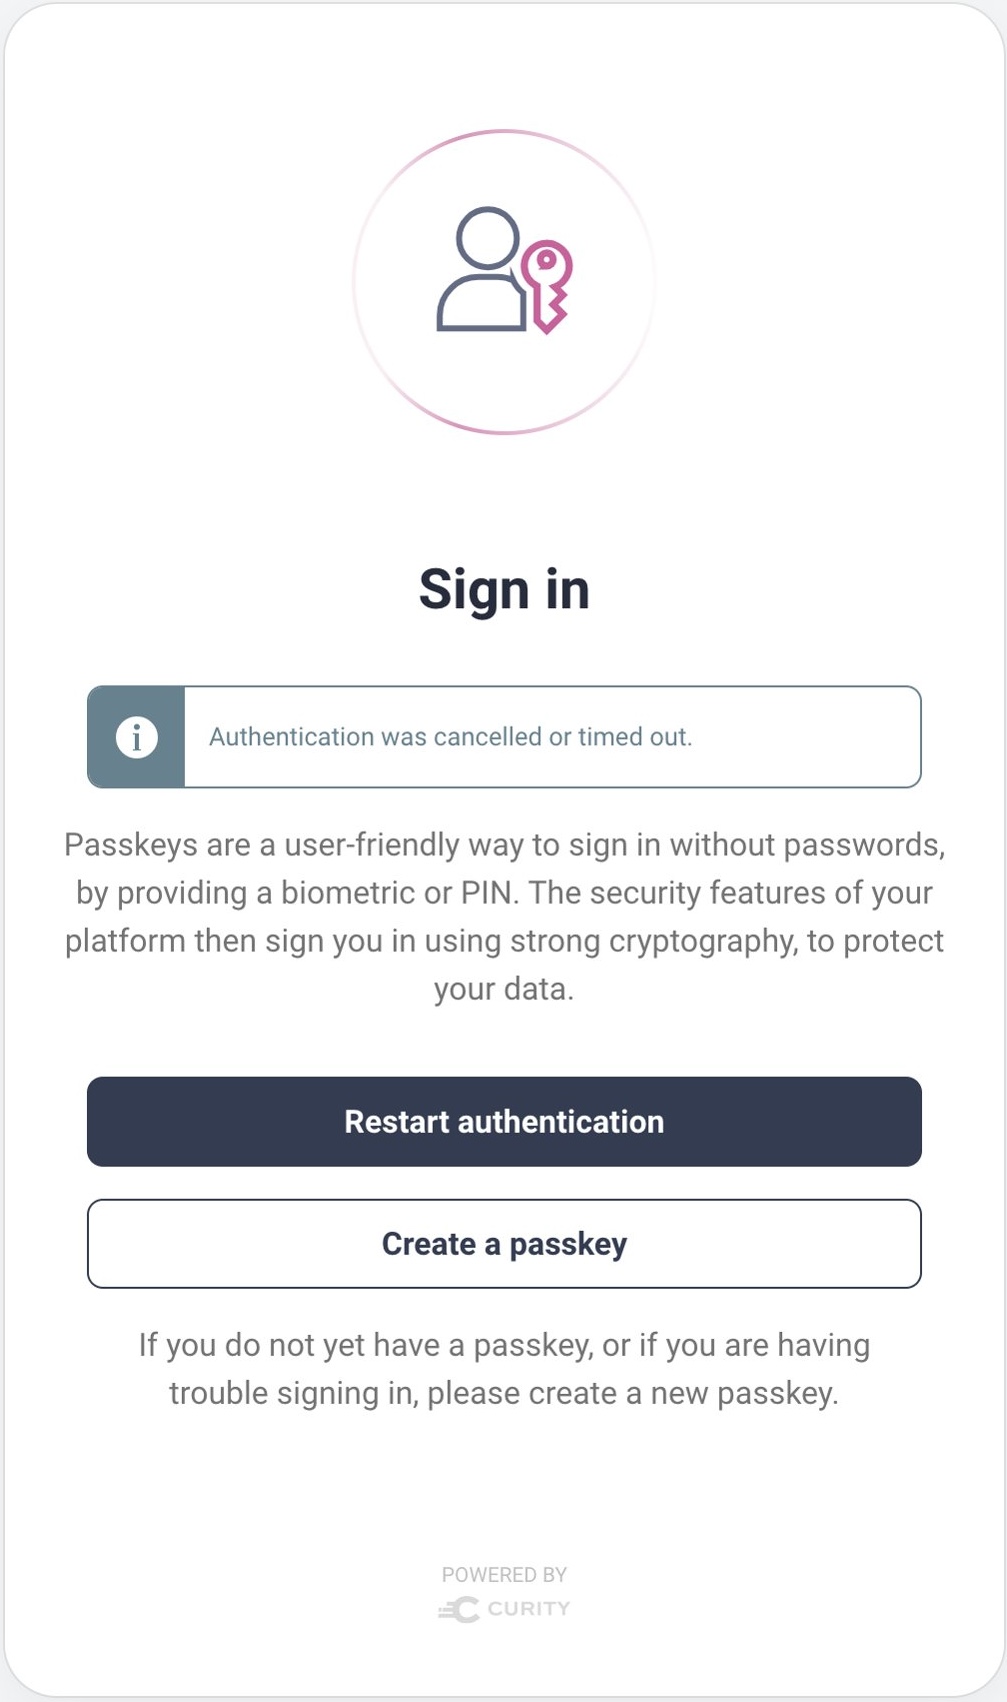
Task: Click Create a passkey
Action: [x=504, y=1243]
